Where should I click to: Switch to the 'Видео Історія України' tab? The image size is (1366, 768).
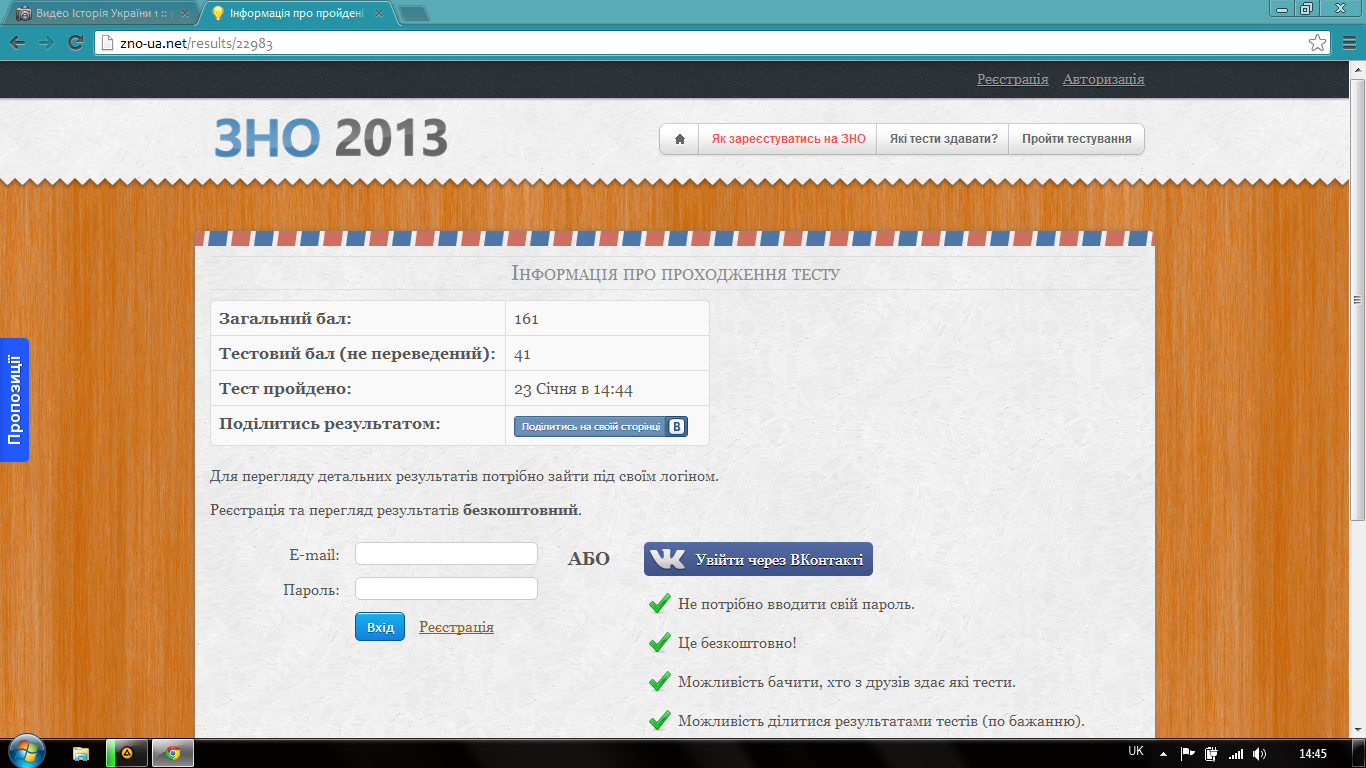pyautogui.click(x=101, y=15)
